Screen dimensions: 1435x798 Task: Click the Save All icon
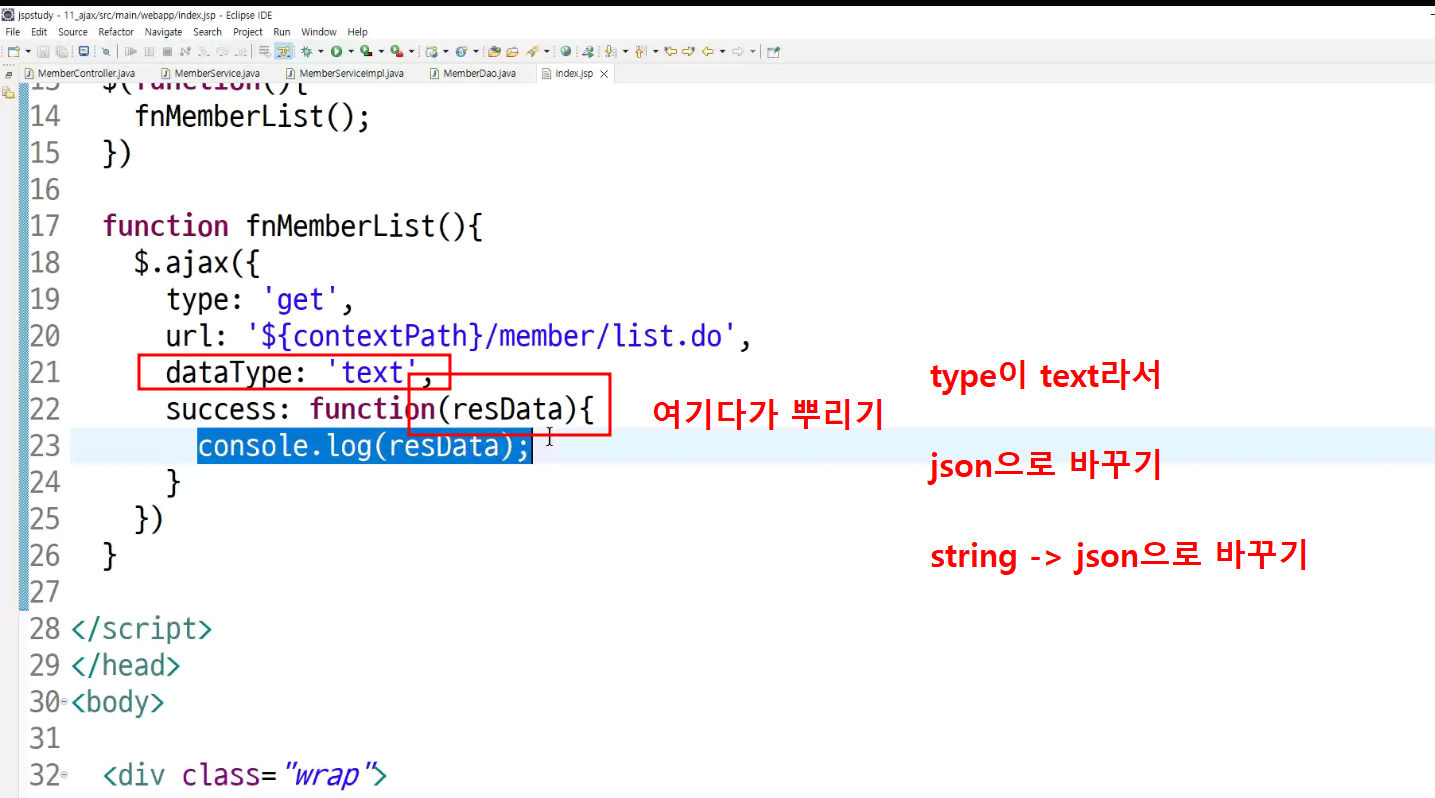pos(61,52)
